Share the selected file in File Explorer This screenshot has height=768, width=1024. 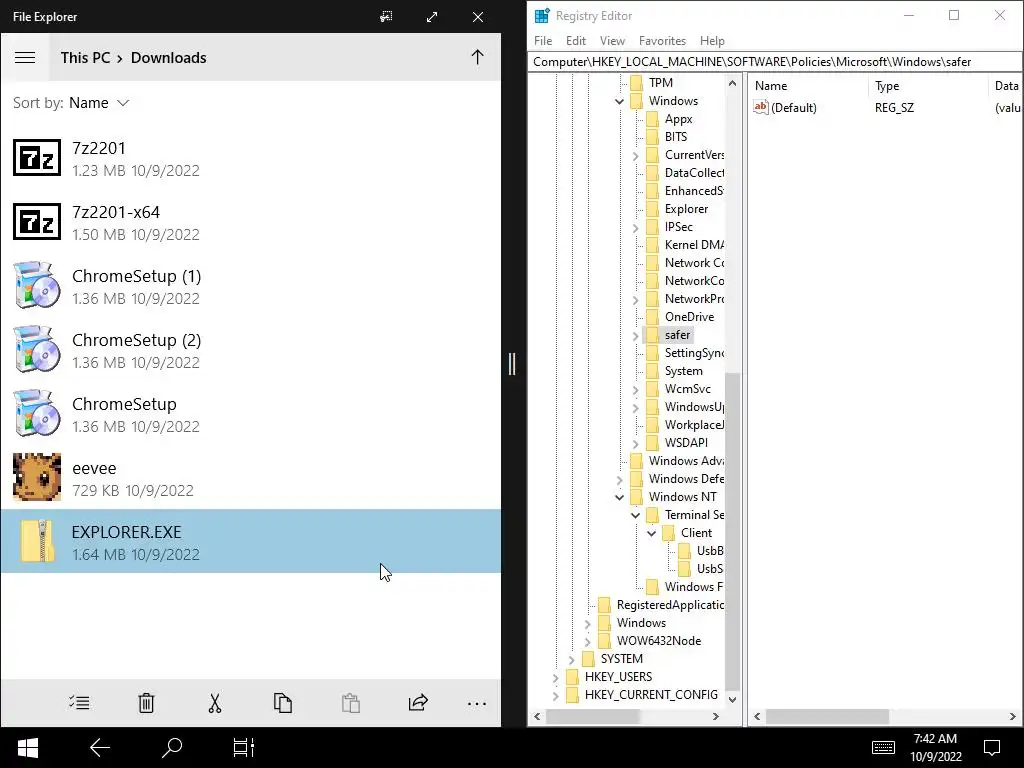(418, 703)
